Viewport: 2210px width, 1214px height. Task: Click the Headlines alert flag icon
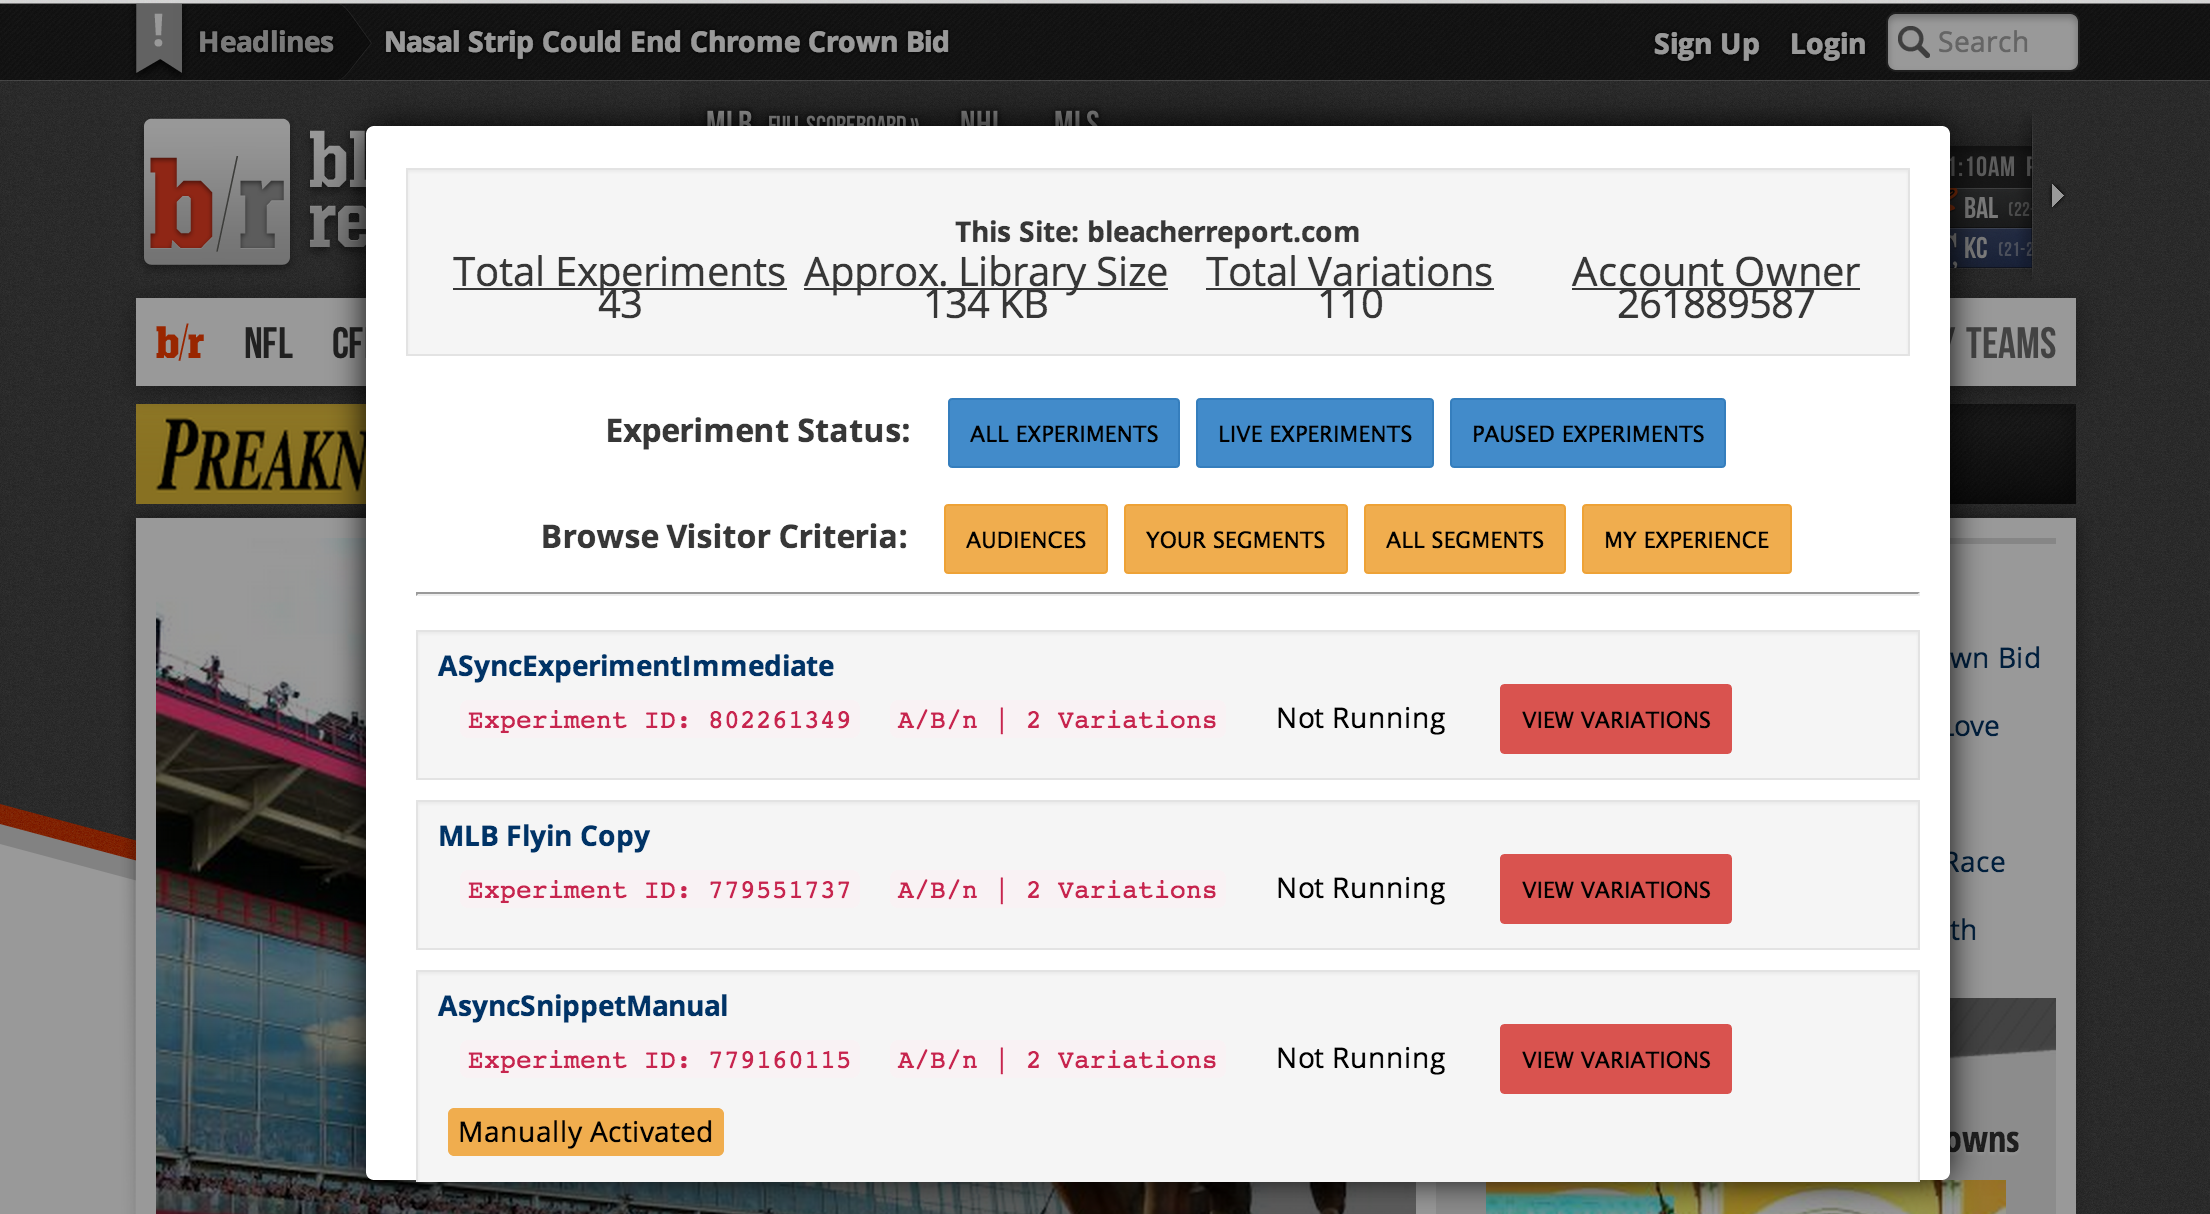pyautogui.click(x=158, y=37)
